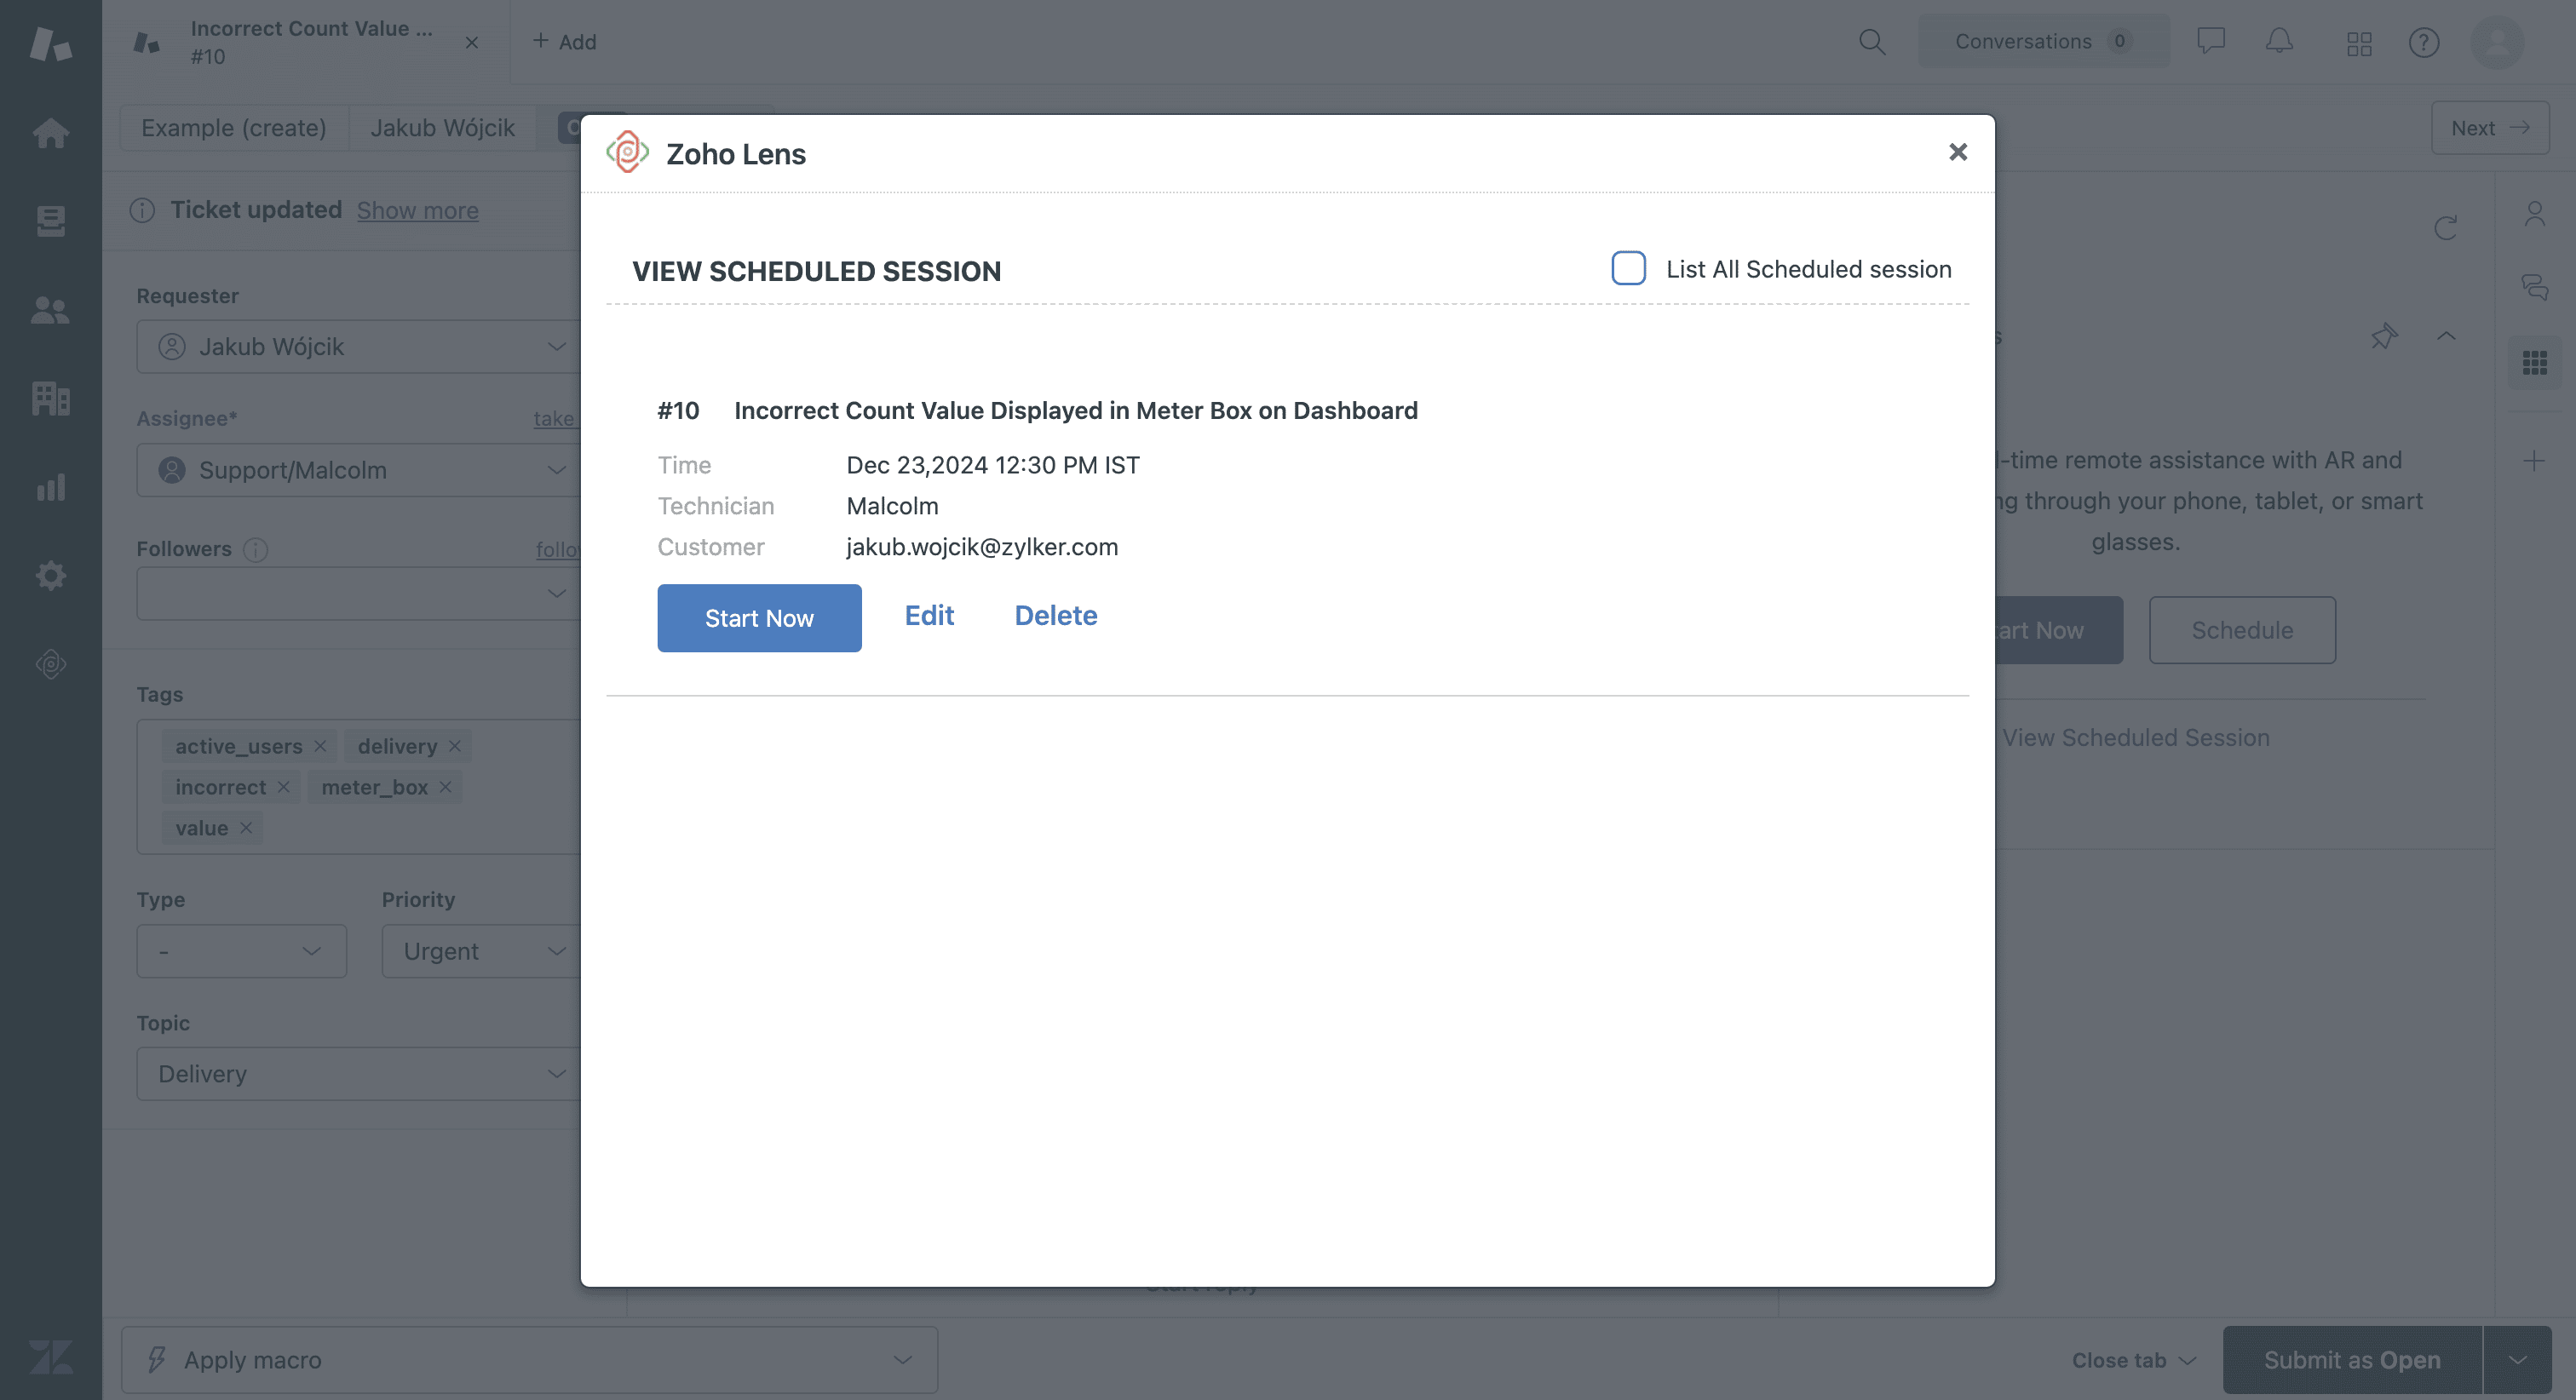2576x1400 pixels.
Task: Open the Admin gear icon in the sidebar
Action: pos(50,575)
